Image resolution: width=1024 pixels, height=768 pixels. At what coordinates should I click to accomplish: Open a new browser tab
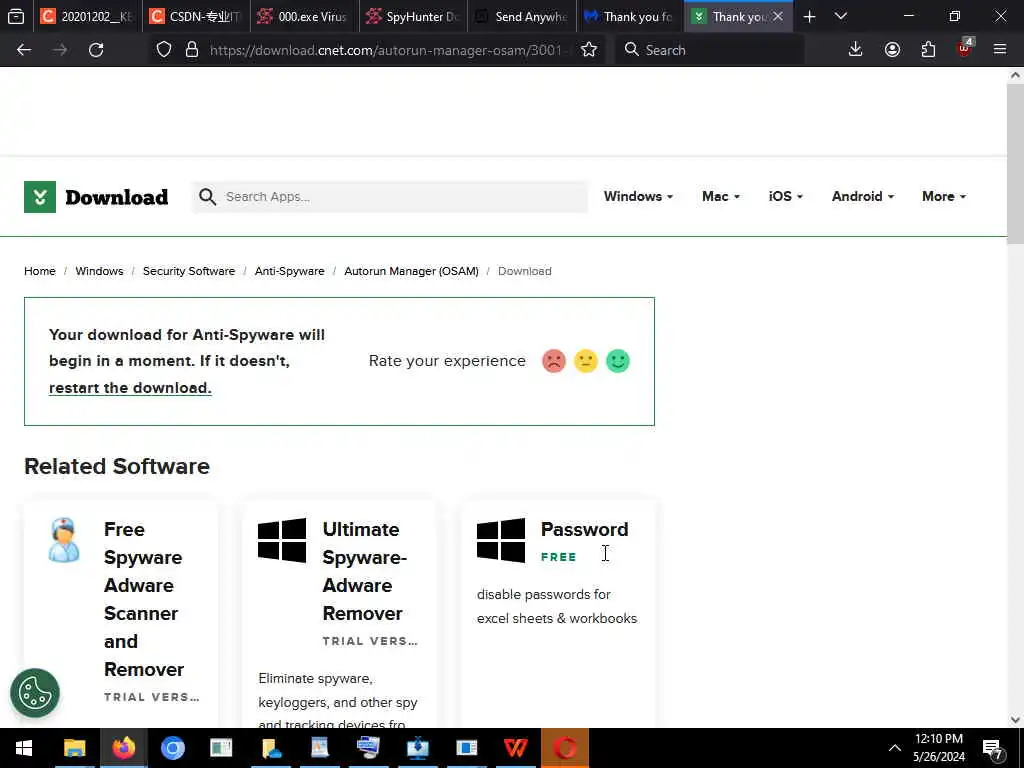click(809, 16)
